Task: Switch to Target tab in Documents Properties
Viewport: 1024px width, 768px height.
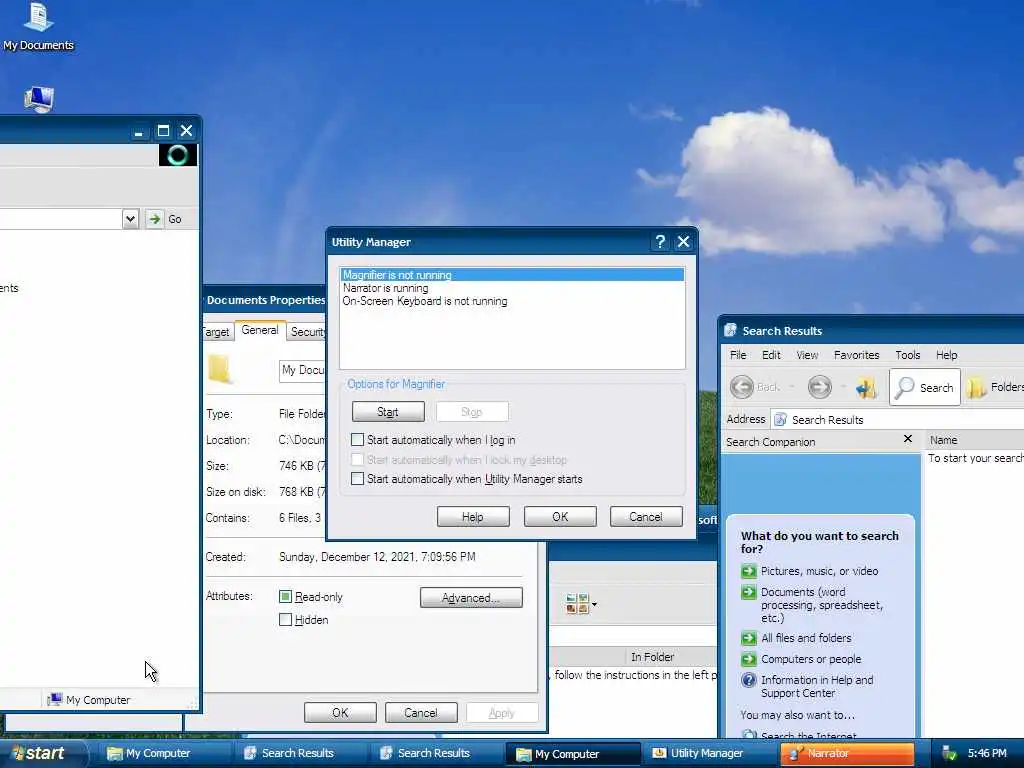Action: click(x=217, y=332)
